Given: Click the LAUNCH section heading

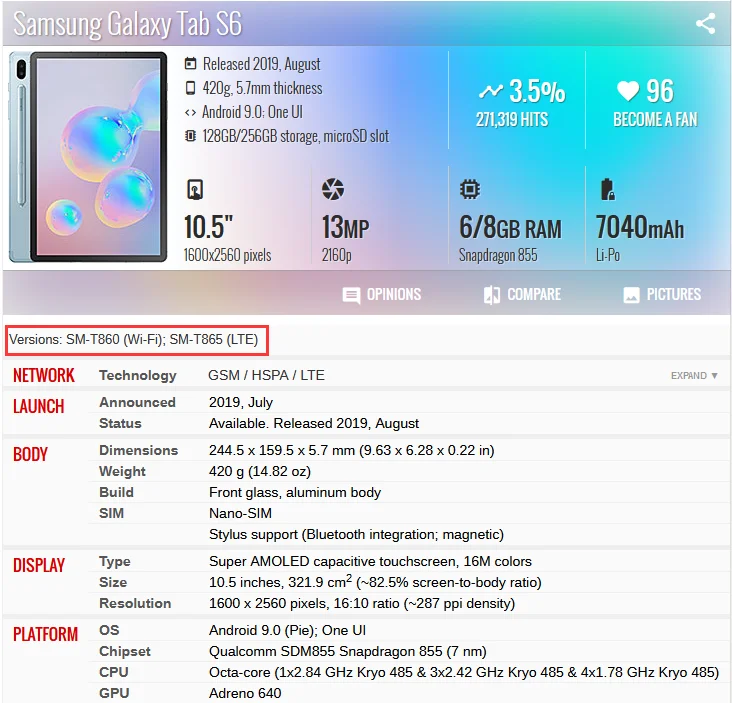Looking at the screenshot, I should pyautogui.click(x=39, y=406).
